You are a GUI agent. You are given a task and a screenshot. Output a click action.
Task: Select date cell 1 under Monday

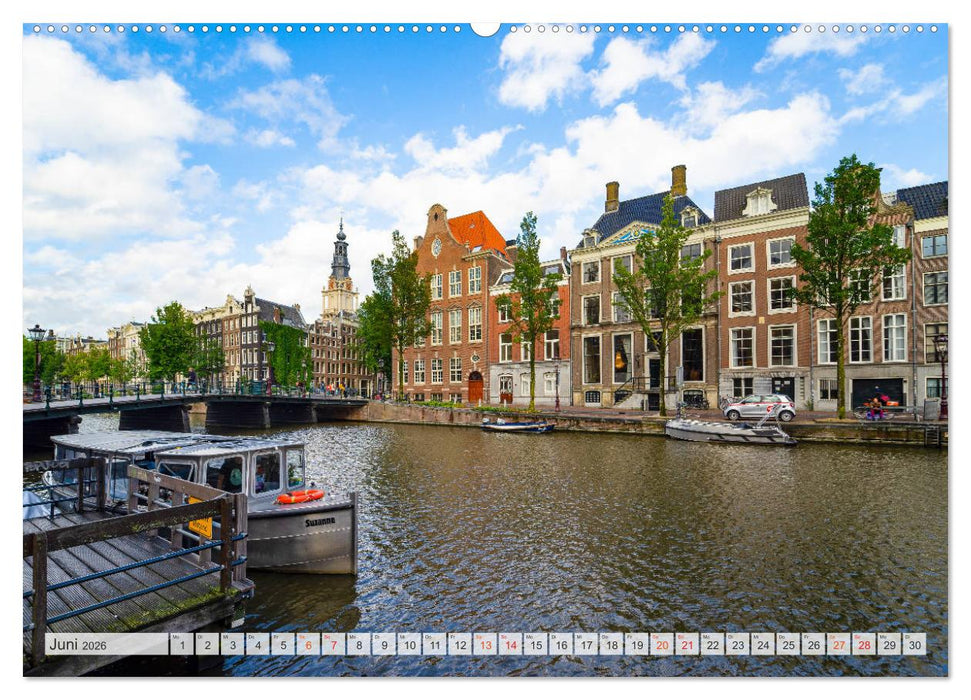click(181, 648)
